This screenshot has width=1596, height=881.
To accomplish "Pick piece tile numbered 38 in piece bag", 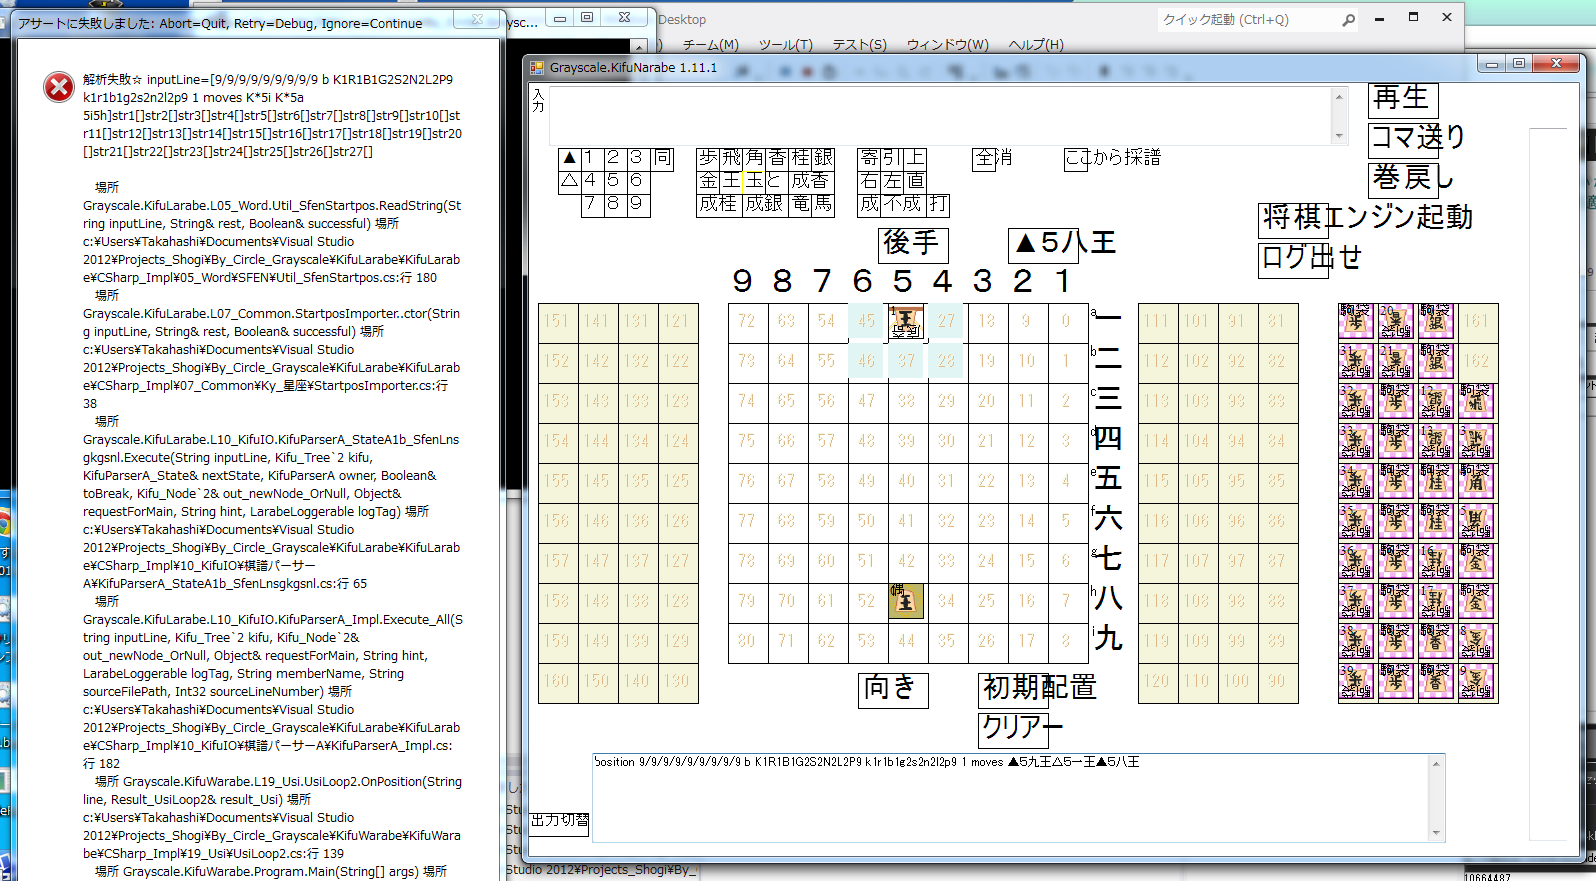I will 1356,641.
